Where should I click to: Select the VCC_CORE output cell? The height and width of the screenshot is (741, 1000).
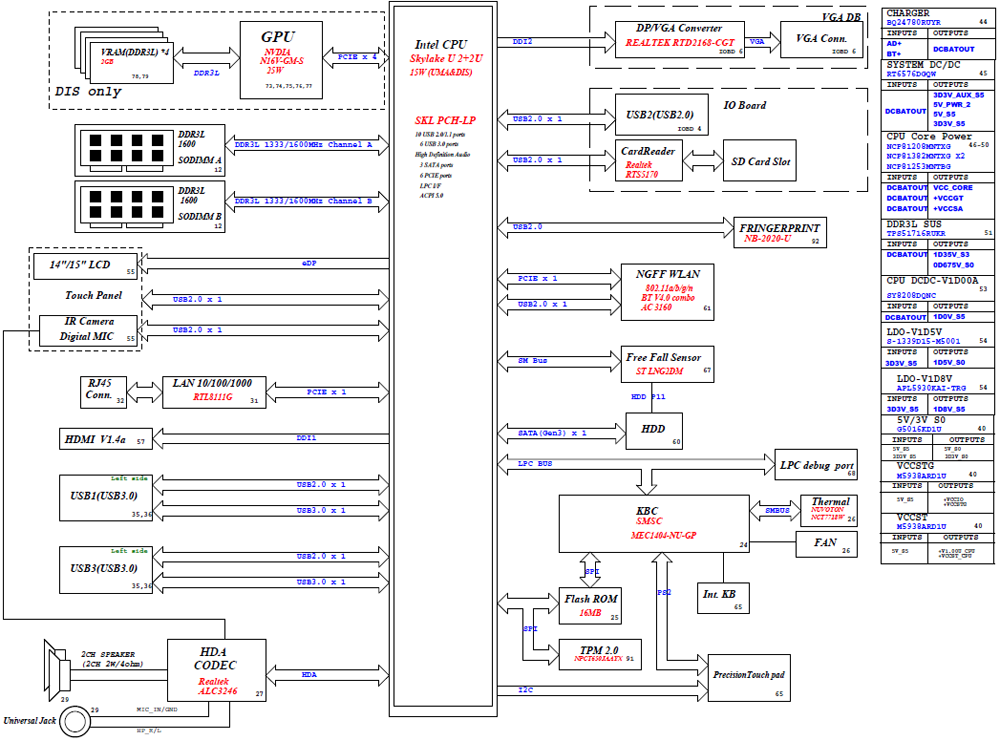coord(953,188)
